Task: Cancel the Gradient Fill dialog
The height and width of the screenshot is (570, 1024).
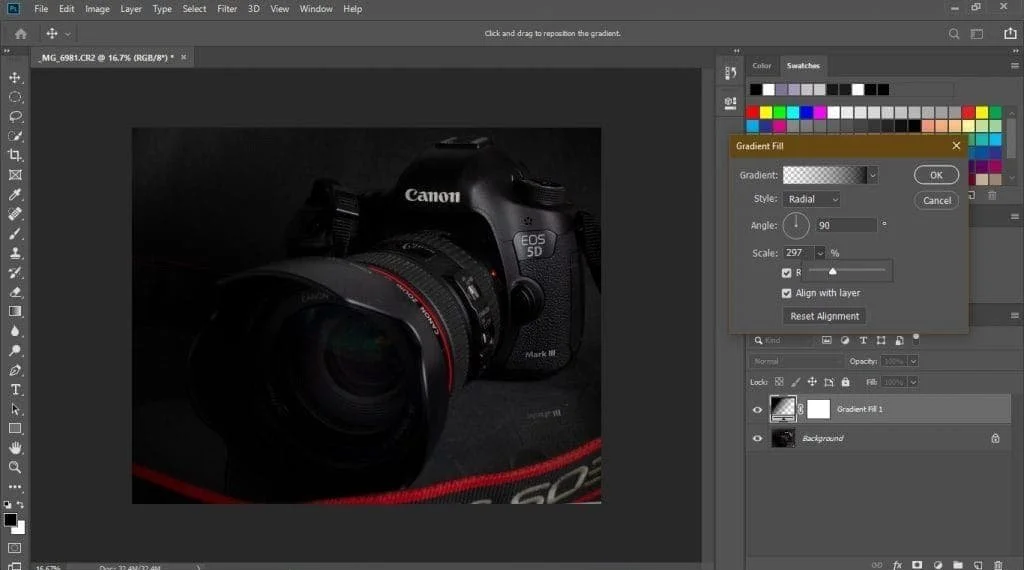Action: [x=936, y=200]
